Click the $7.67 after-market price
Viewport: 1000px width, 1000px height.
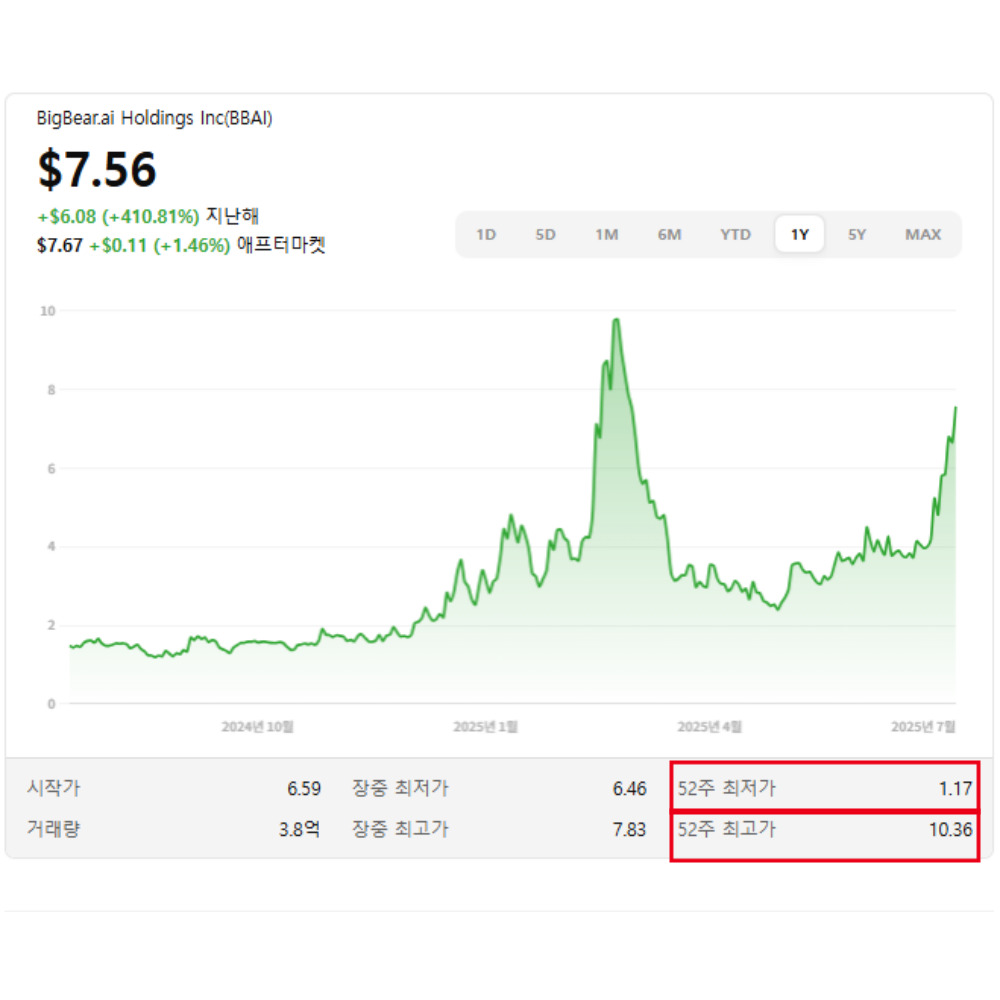pyautogui.click(x=60, y=246)
